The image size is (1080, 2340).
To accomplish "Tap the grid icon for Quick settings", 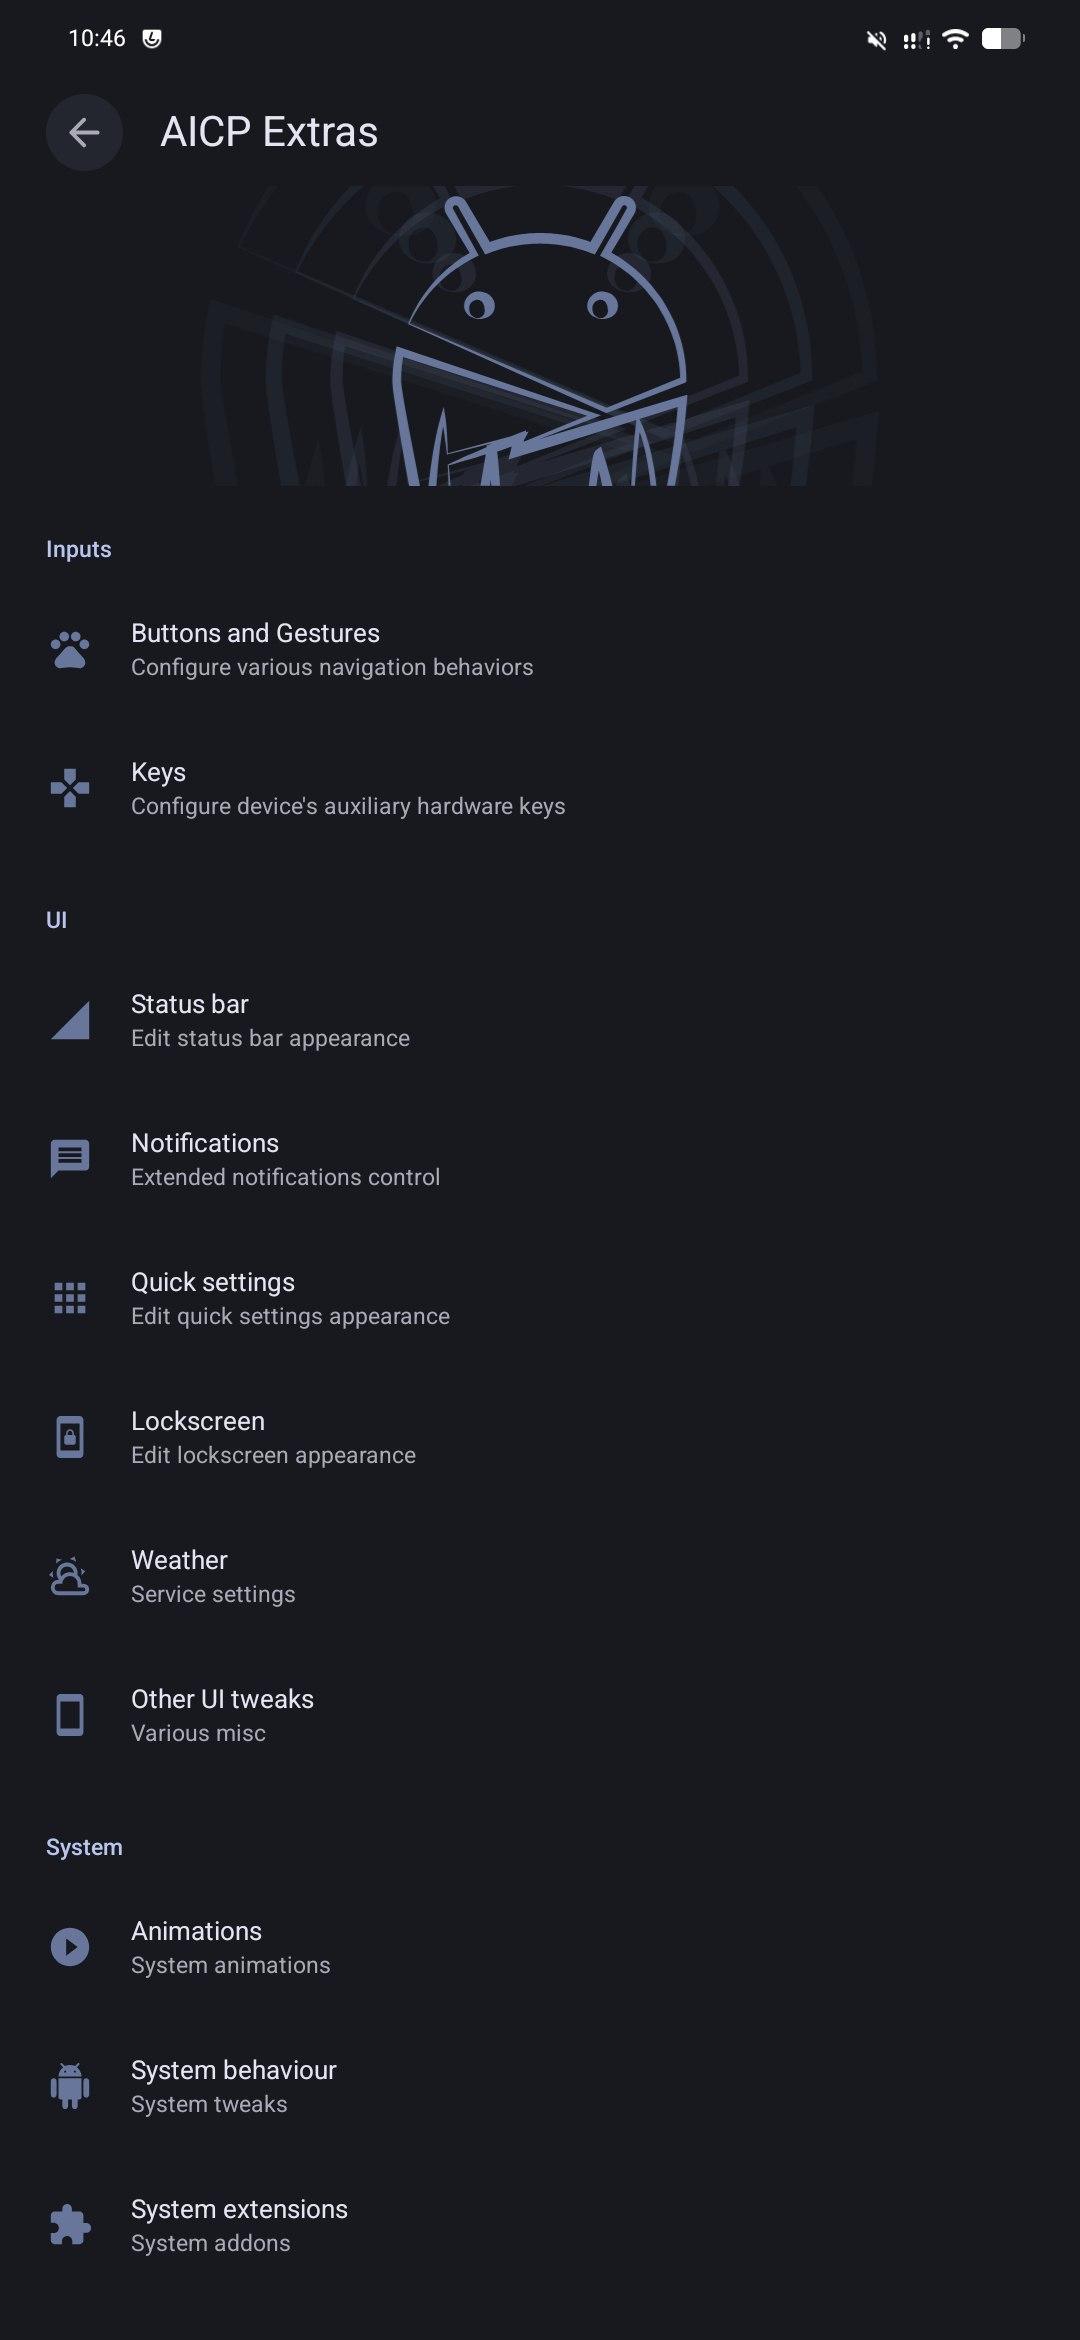I will tap(70, 1299).
